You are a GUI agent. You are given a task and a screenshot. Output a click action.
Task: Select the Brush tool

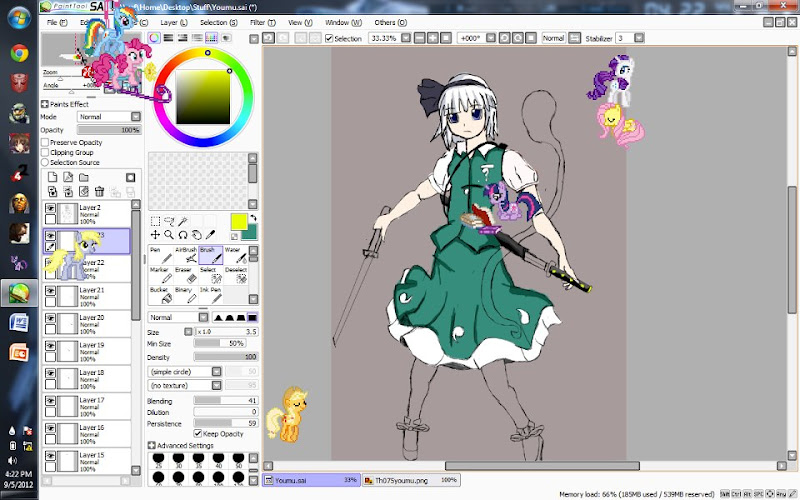click(210, 255)
